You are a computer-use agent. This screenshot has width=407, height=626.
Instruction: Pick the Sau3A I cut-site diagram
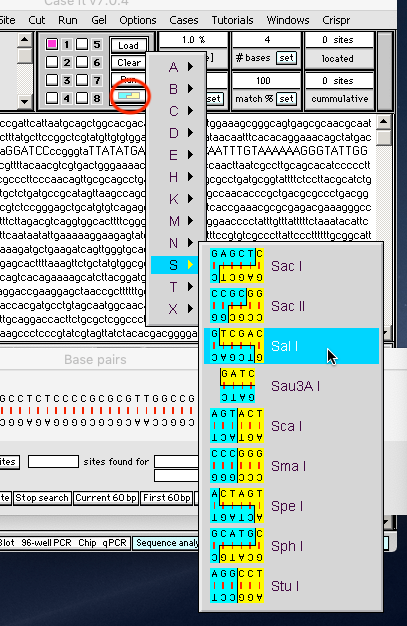[237, 386]
